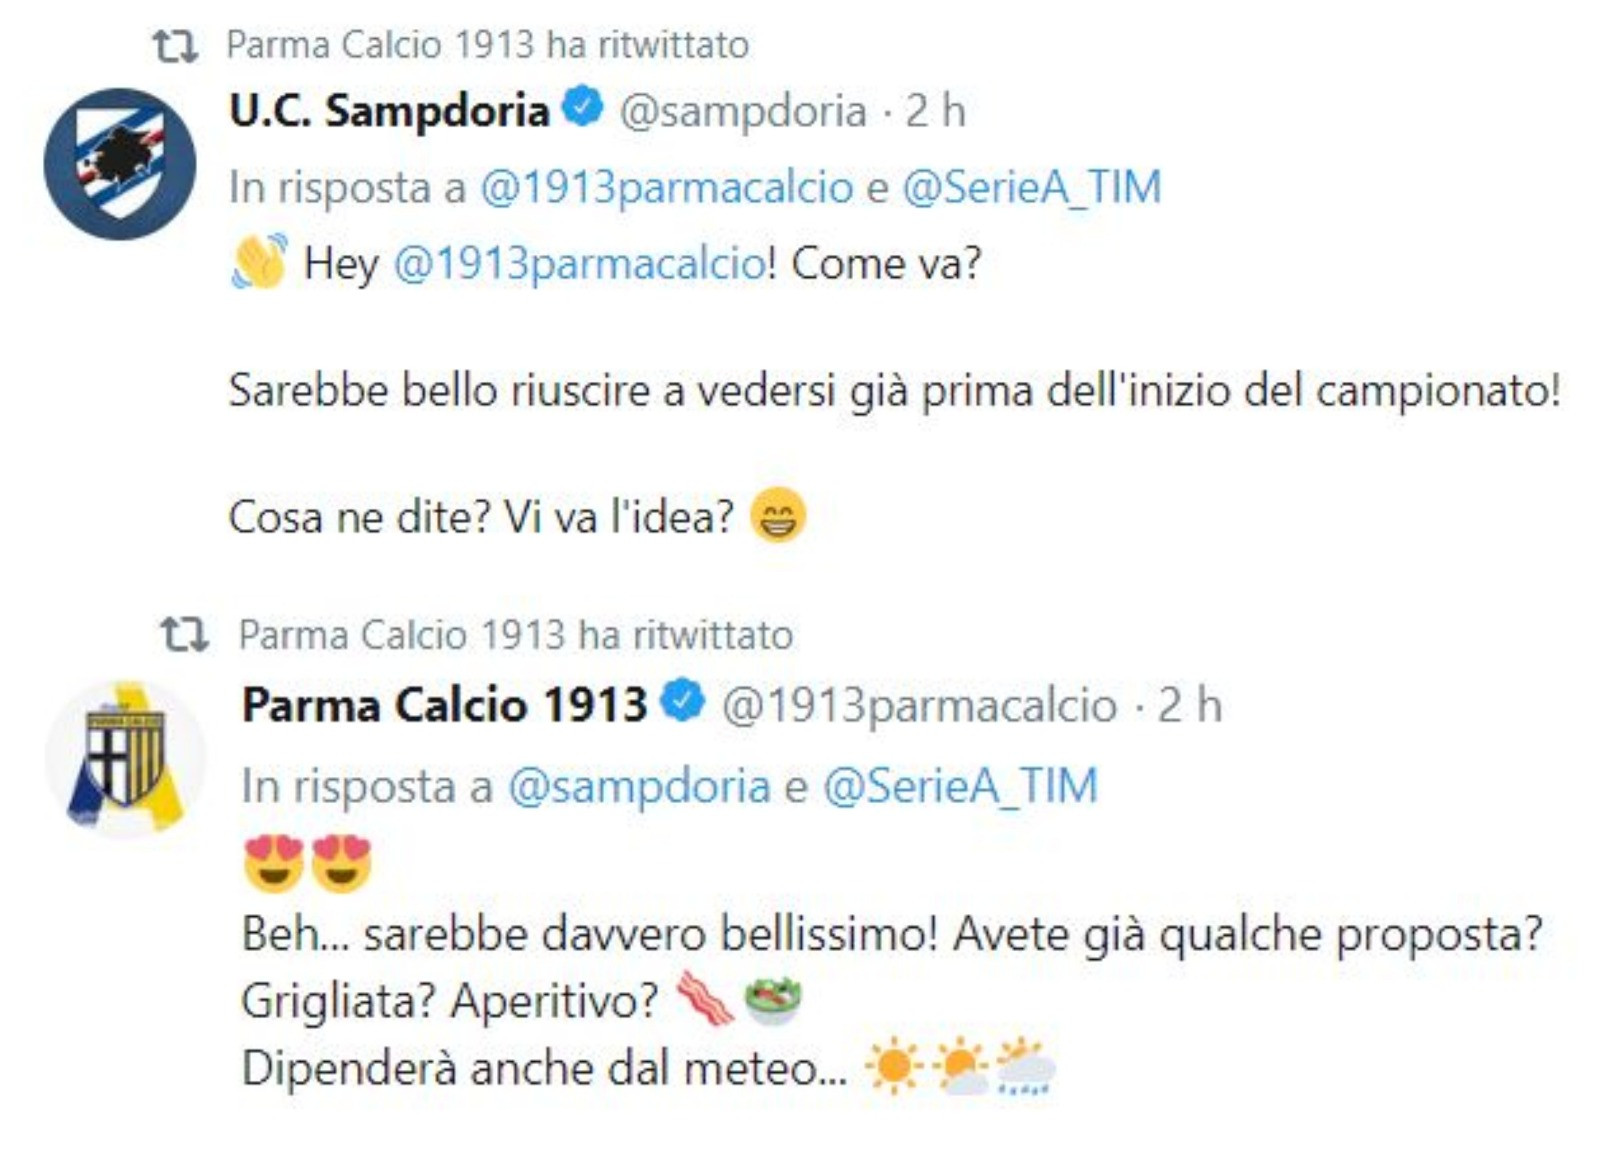Click the @1913parmacalcio mention after "Hey"
The height and width of the screenshot is (1167, 1600).
click(x=580, y=264)
